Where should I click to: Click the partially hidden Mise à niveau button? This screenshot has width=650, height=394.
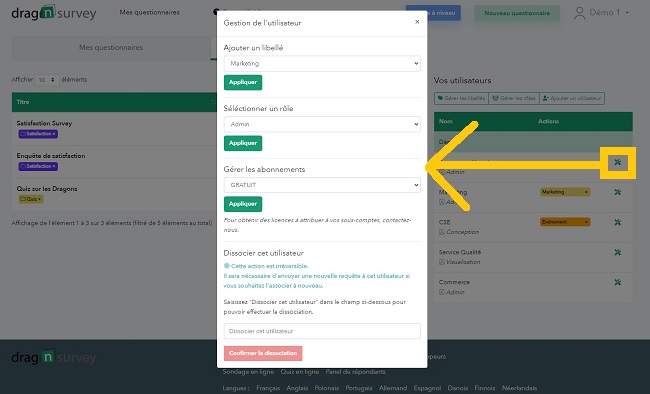[444, 13]
